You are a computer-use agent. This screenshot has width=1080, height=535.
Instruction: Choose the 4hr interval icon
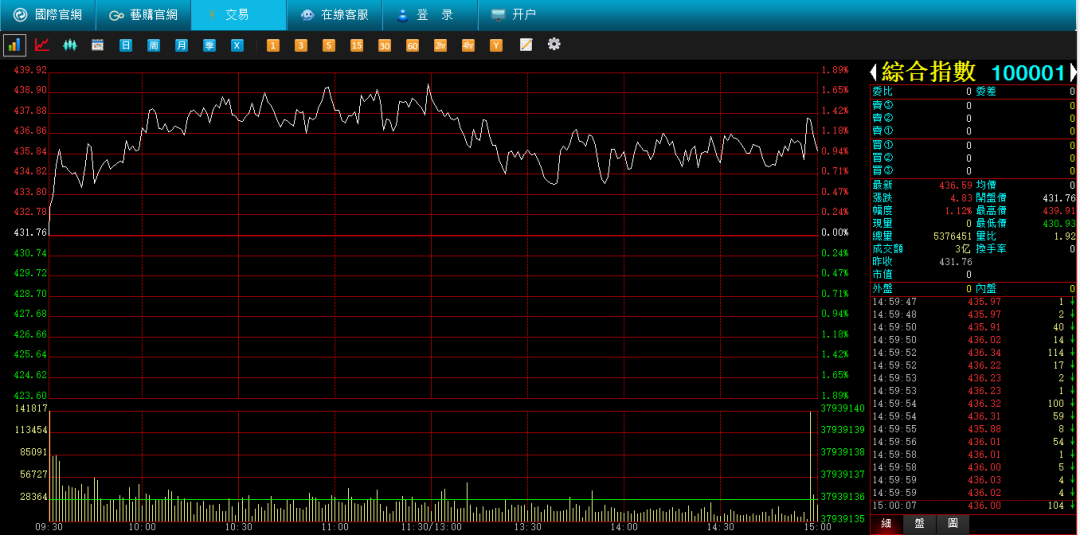pyautogui.click(x=468, y=45)
